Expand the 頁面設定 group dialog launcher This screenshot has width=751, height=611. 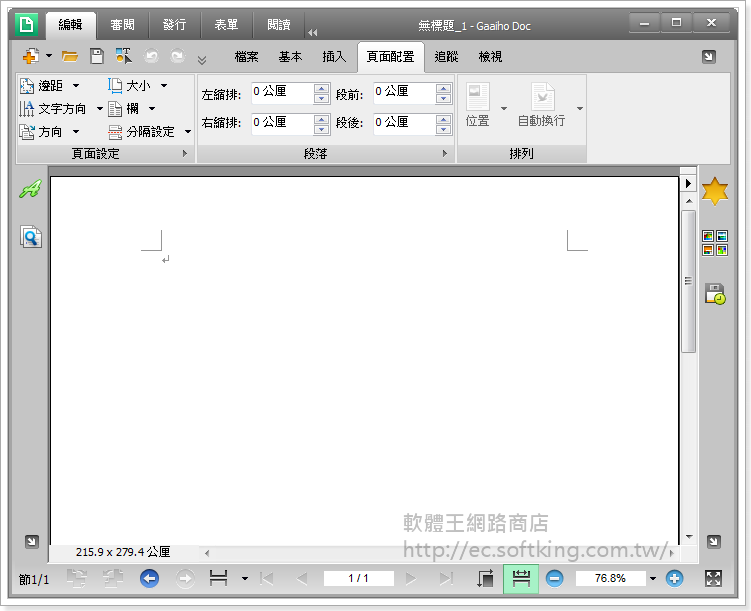coord(184,154)
